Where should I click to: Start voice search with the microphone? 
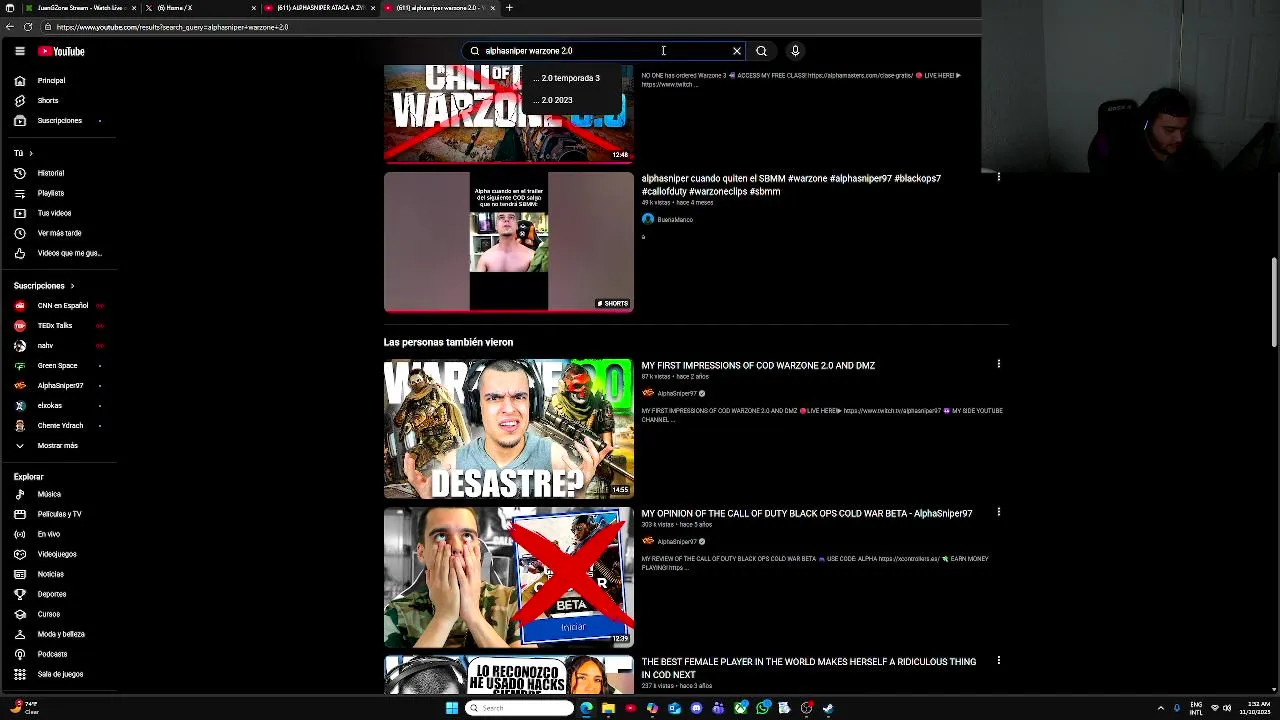pos(795,51)
